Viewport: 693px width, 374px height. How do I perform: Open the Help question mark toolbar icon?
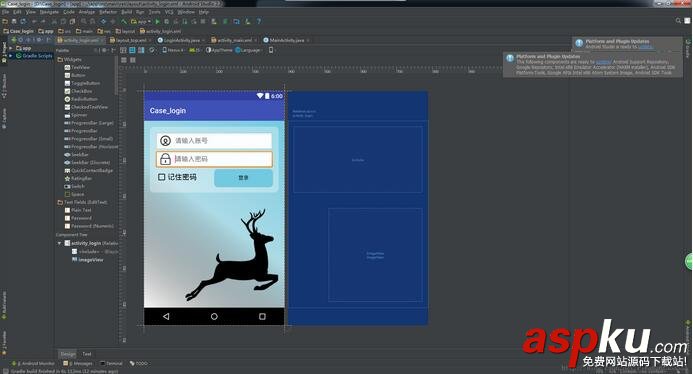259,21
